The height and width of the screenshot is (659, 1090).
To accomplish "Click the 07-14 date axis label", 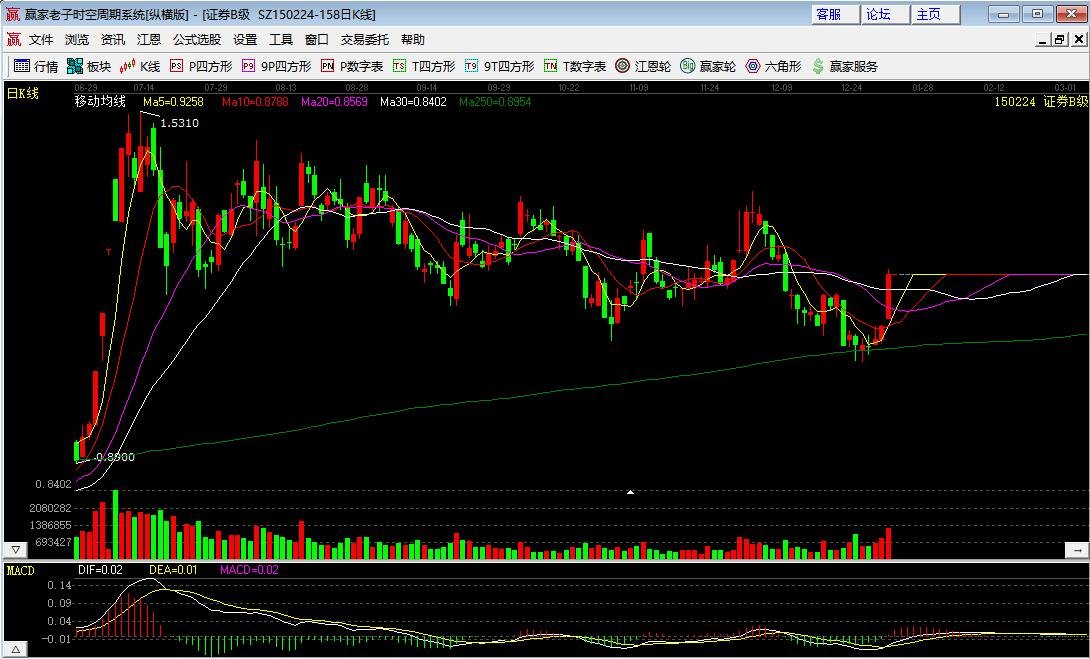I will point(143,88).
